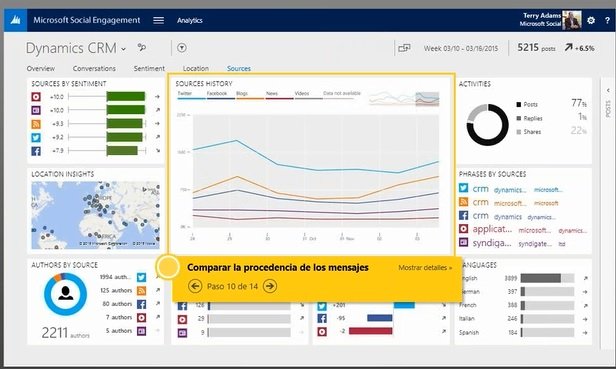Image resolution: width=616 pixels, height=369 pixels.
Task: Switch to the Sources tab
Action: point(238,68)
